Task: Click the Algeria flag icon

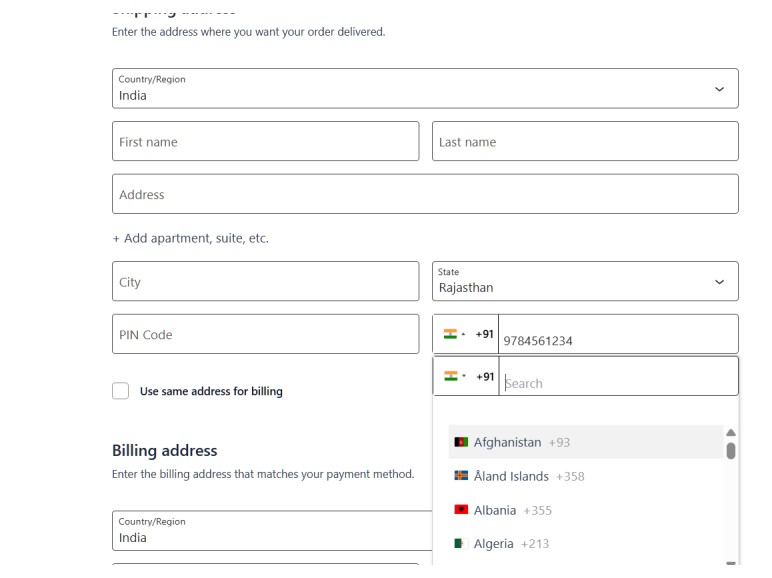Action: (x=461, y=545)
